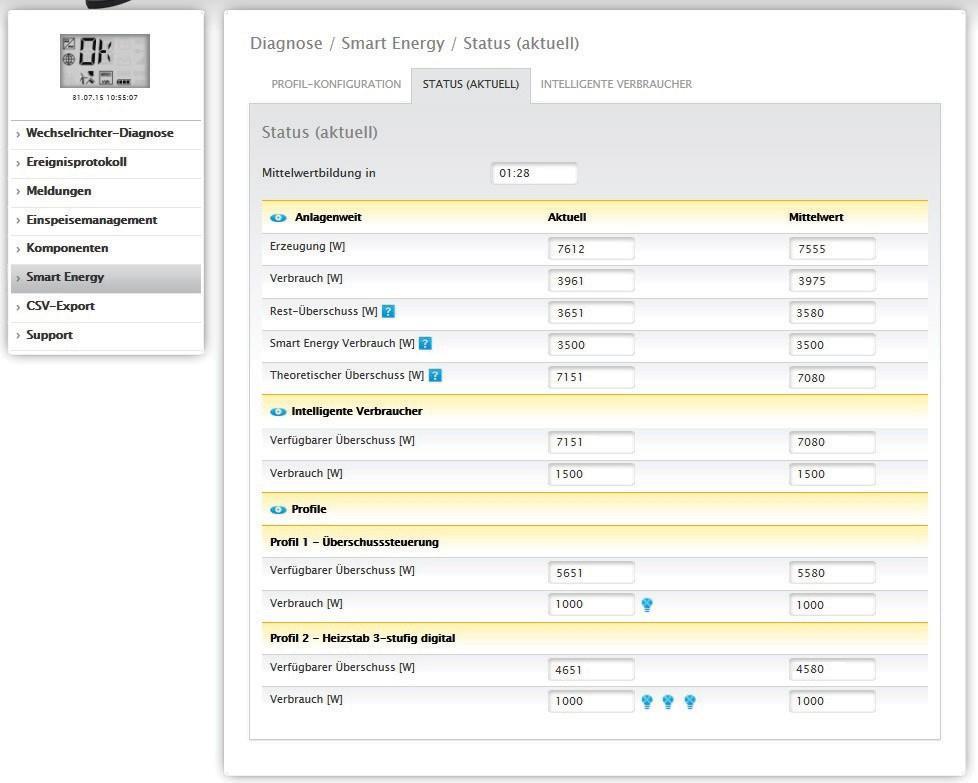Screen dimensions: 978x783
Task: Click Rest-Überschuss Mittelwert field 3580
Action: (x=832, y=313)
